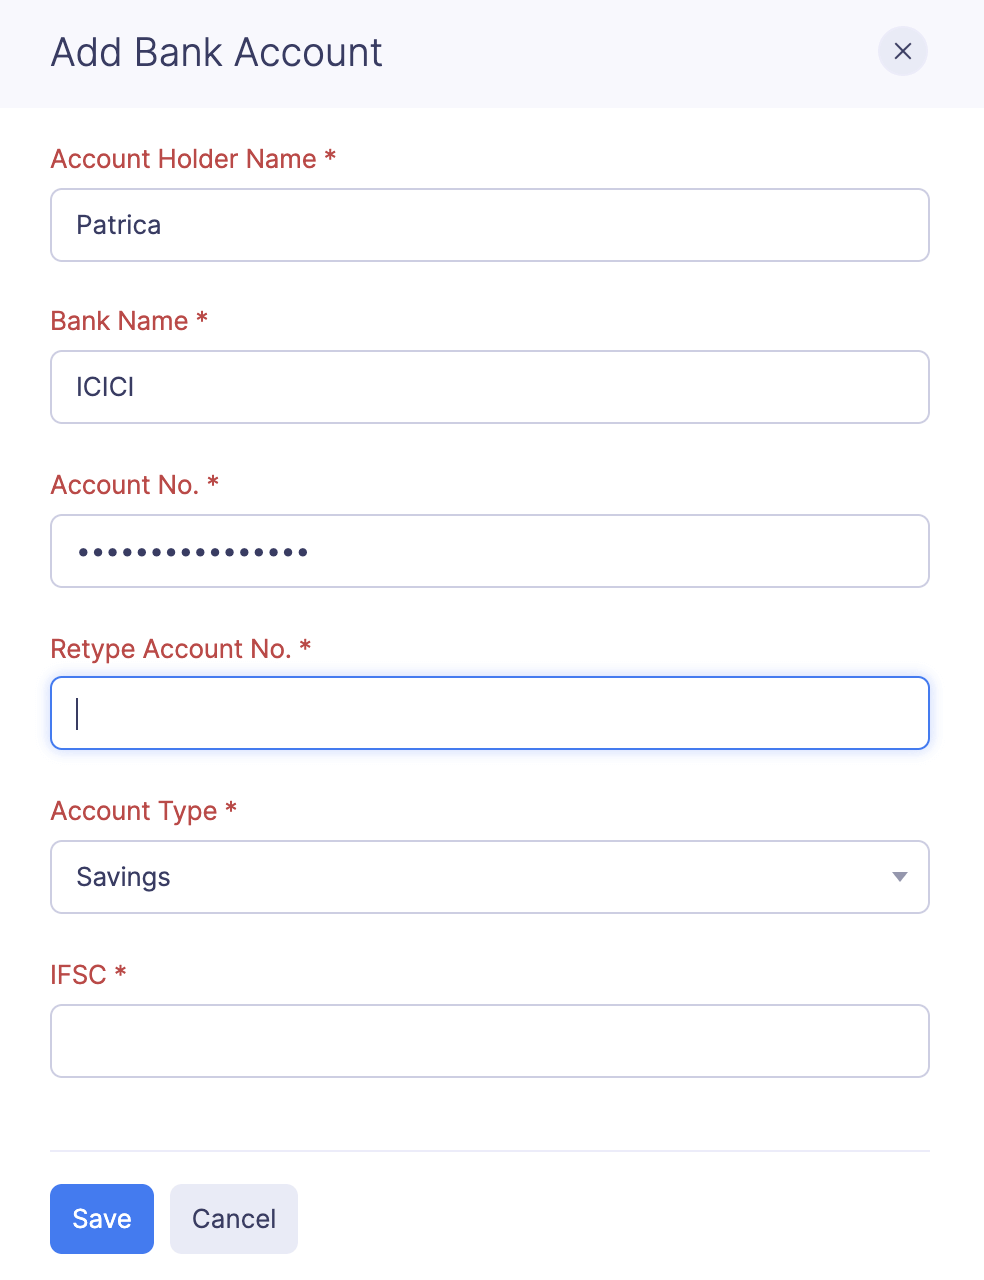Screen dimensions: 984x1280
Task: Click the close X icon on the dialog
Action: point(902,51)
